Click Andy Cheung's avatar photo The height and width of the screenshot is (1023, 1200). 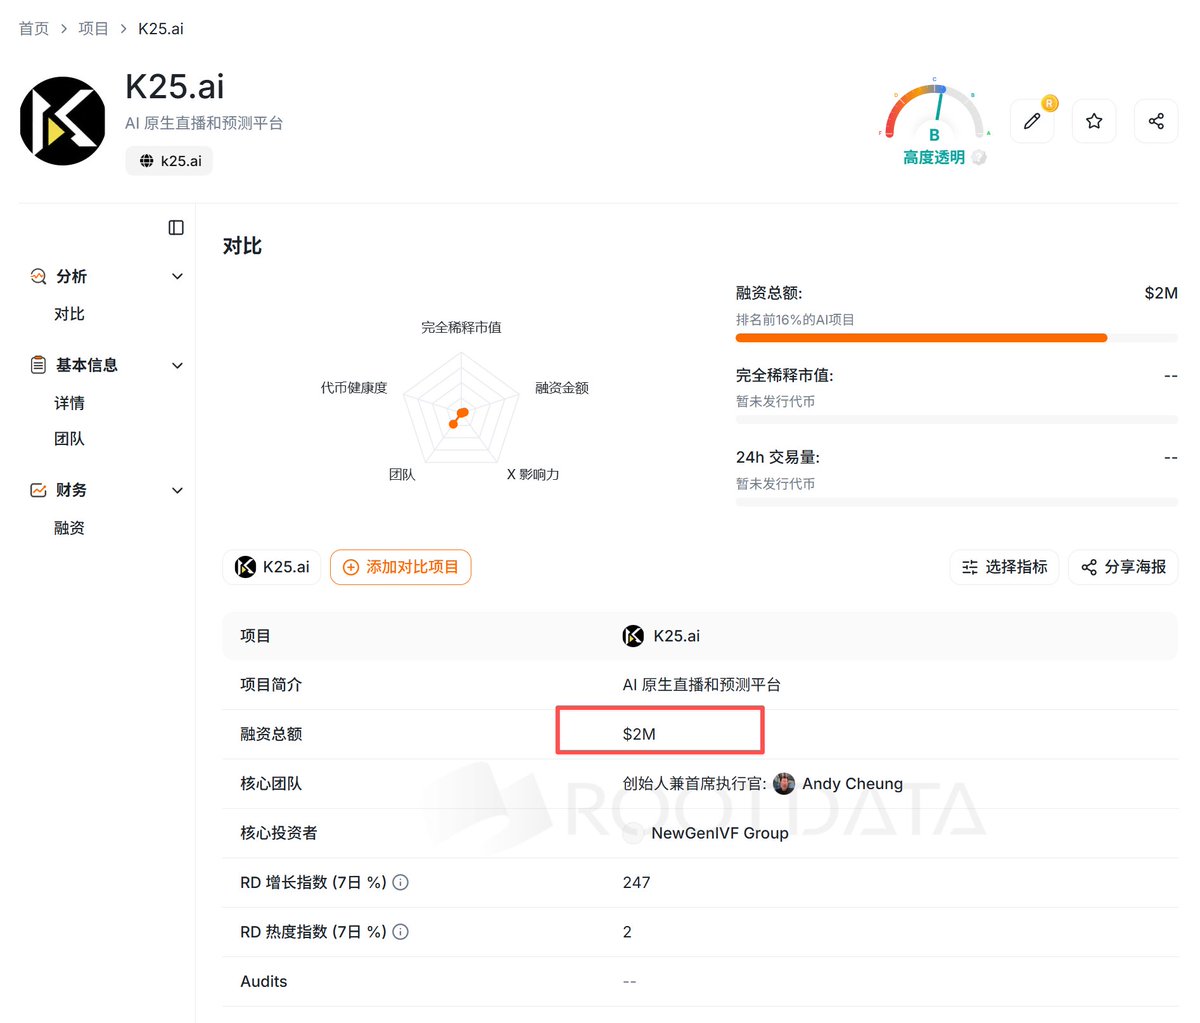click(x=784, y=783)
